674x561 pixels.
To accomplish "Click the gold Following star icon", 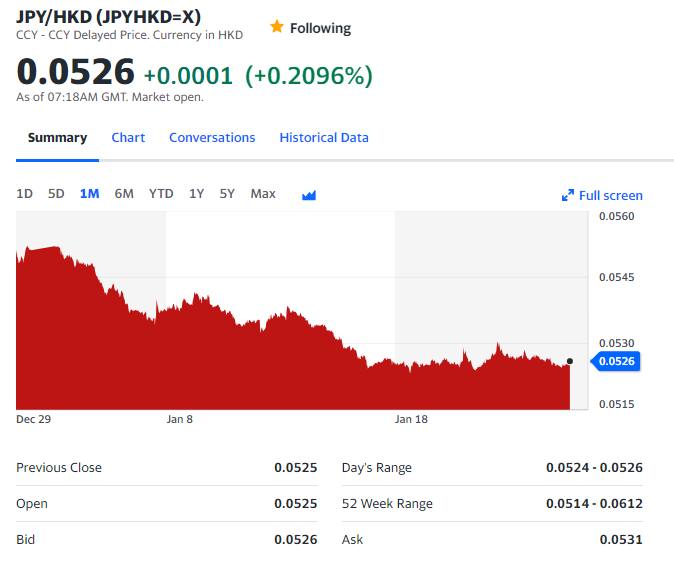I will point(277,27).
